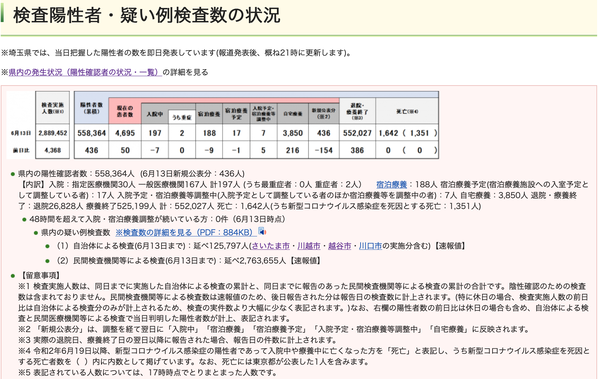Click the note beginning ※4 令和2年6月19日以降

[x=303, y=356]
